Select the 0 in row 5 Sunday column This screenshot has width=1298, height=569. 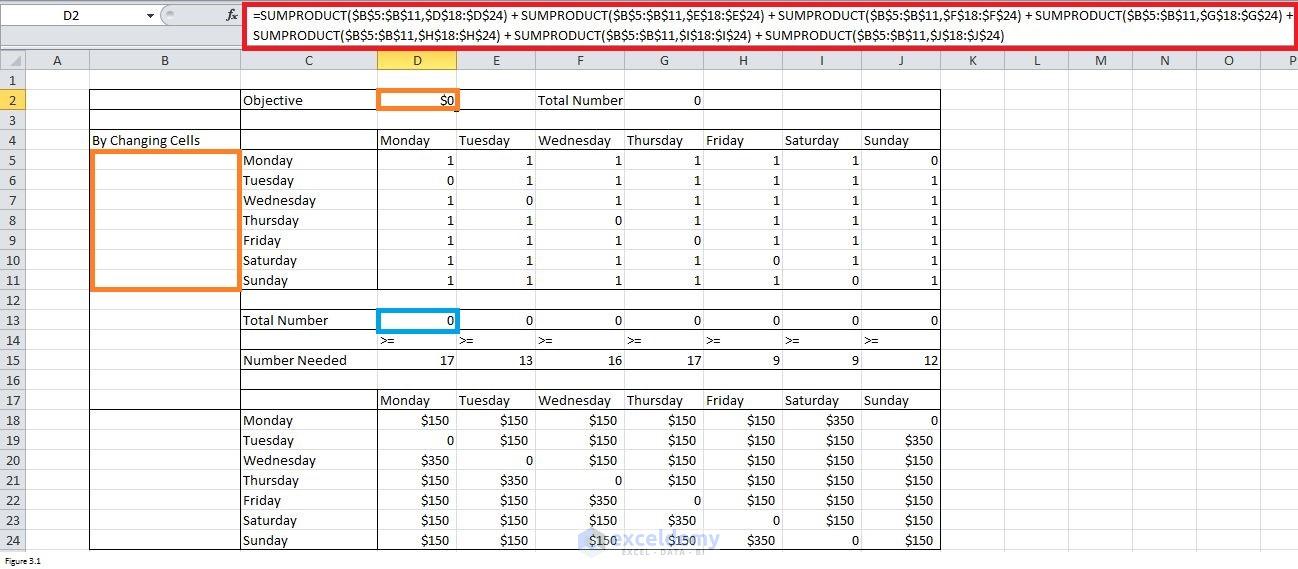[x=901, y=160]
